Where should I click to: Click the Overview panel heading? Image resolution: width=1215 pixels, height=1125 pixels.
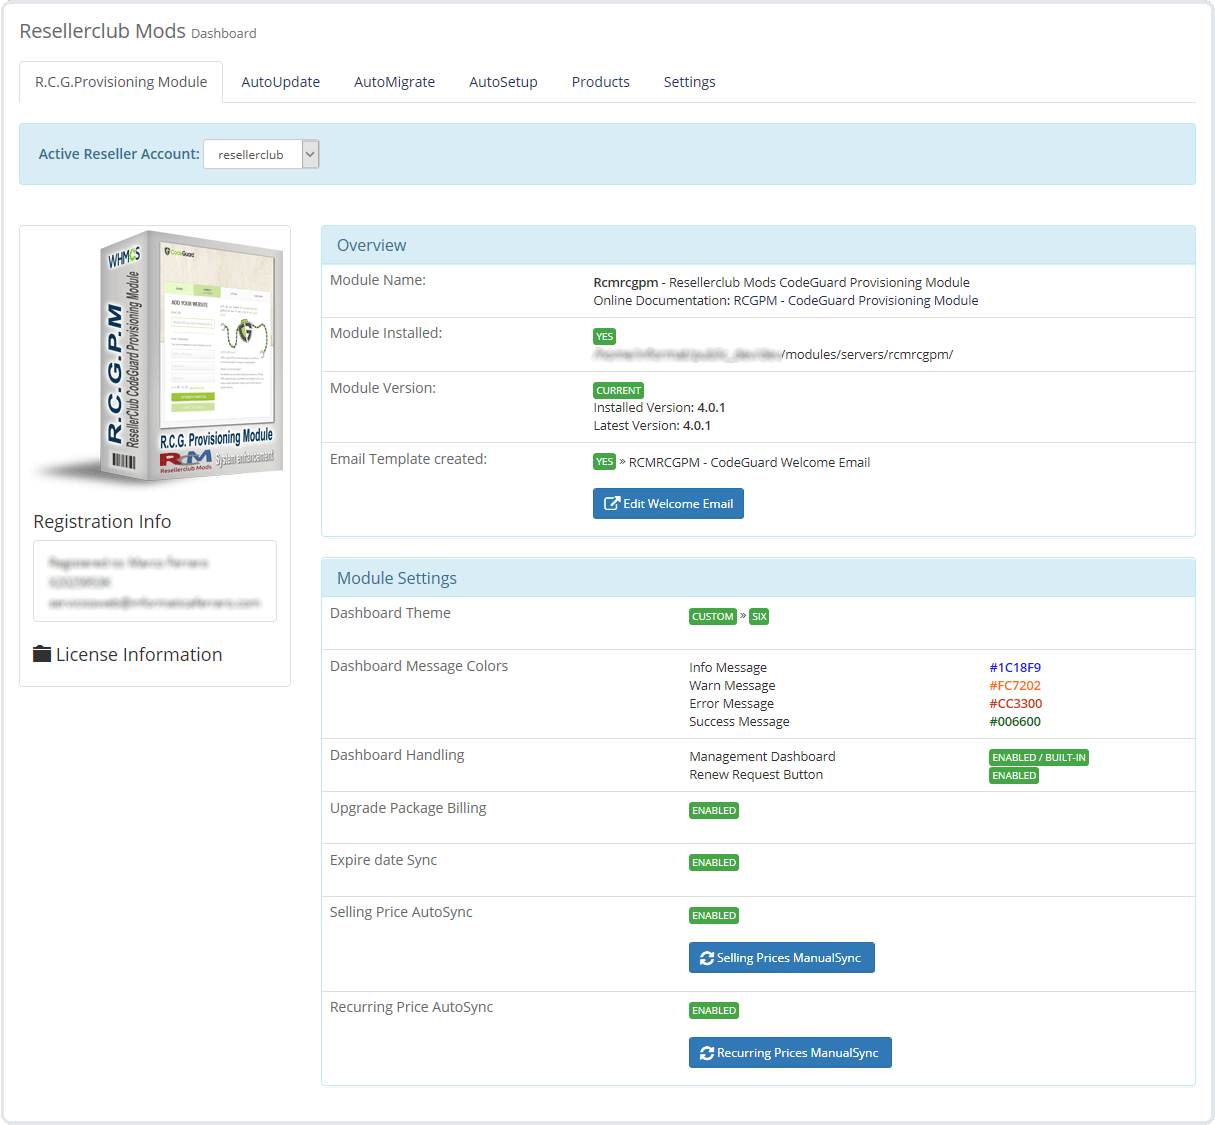(758, 245)
